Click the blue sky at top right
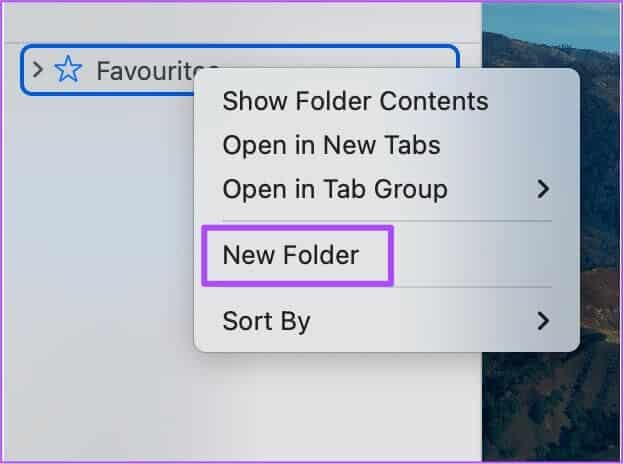Screen dimensions: 624x464 (560, 20)
